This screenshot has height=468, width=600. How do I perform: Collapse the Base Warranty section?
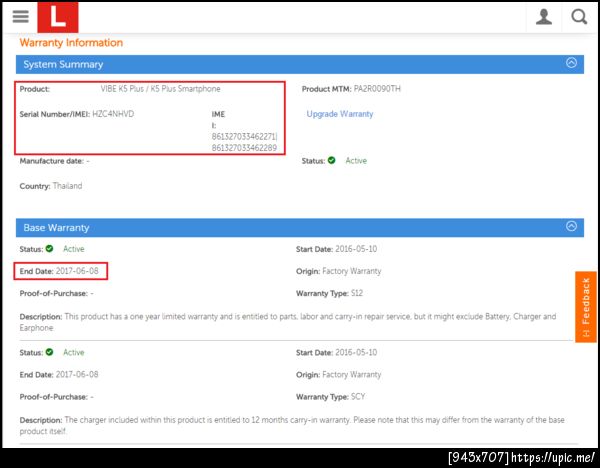tap(571, 226)
